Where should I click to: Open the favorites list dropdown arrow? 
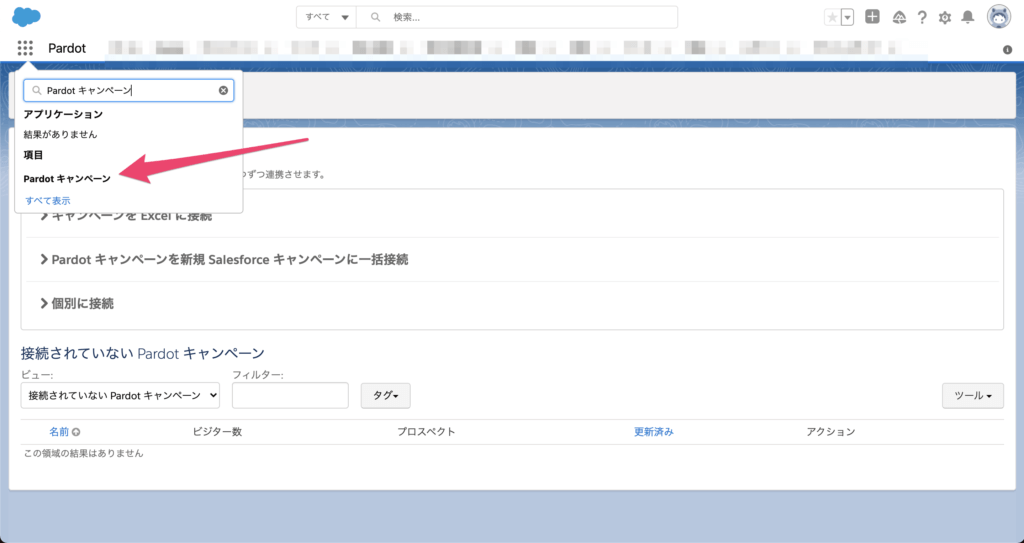(x=848, y=18)
